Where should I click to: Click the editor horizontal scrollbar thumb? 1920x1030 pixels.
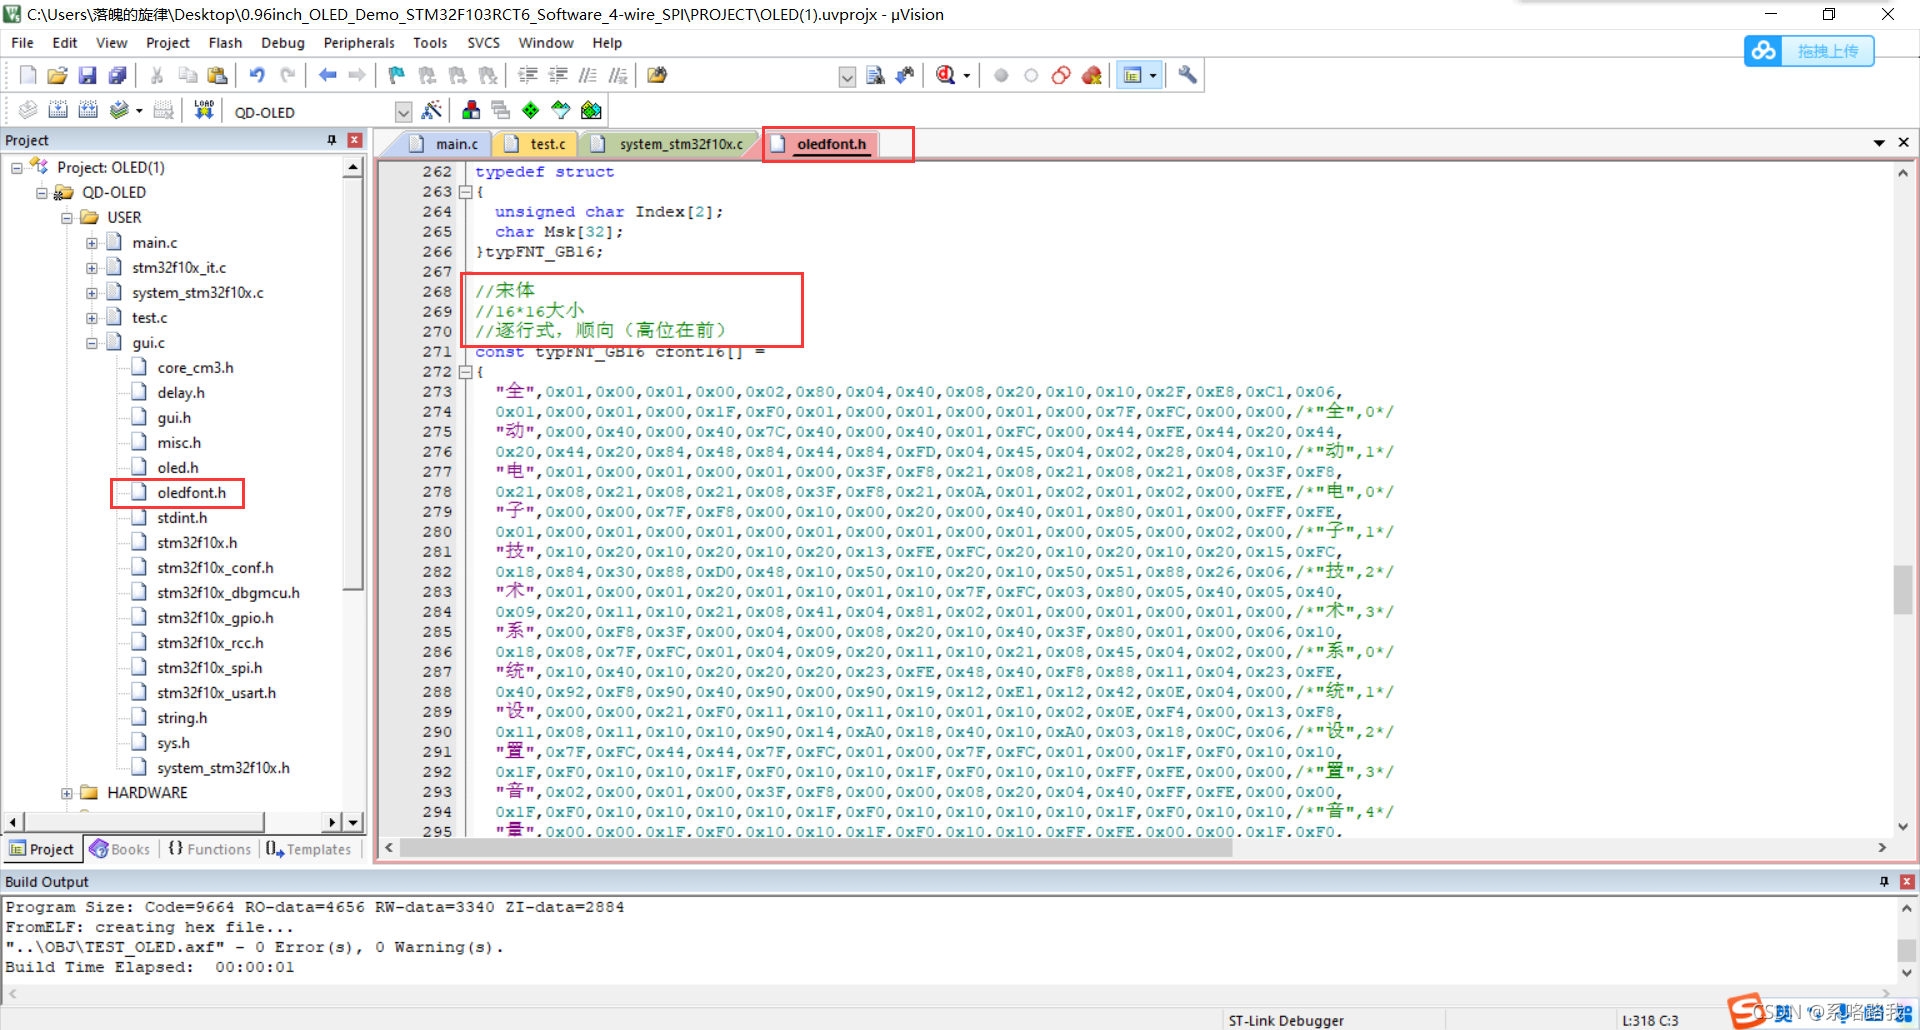(x=816, y=847)
